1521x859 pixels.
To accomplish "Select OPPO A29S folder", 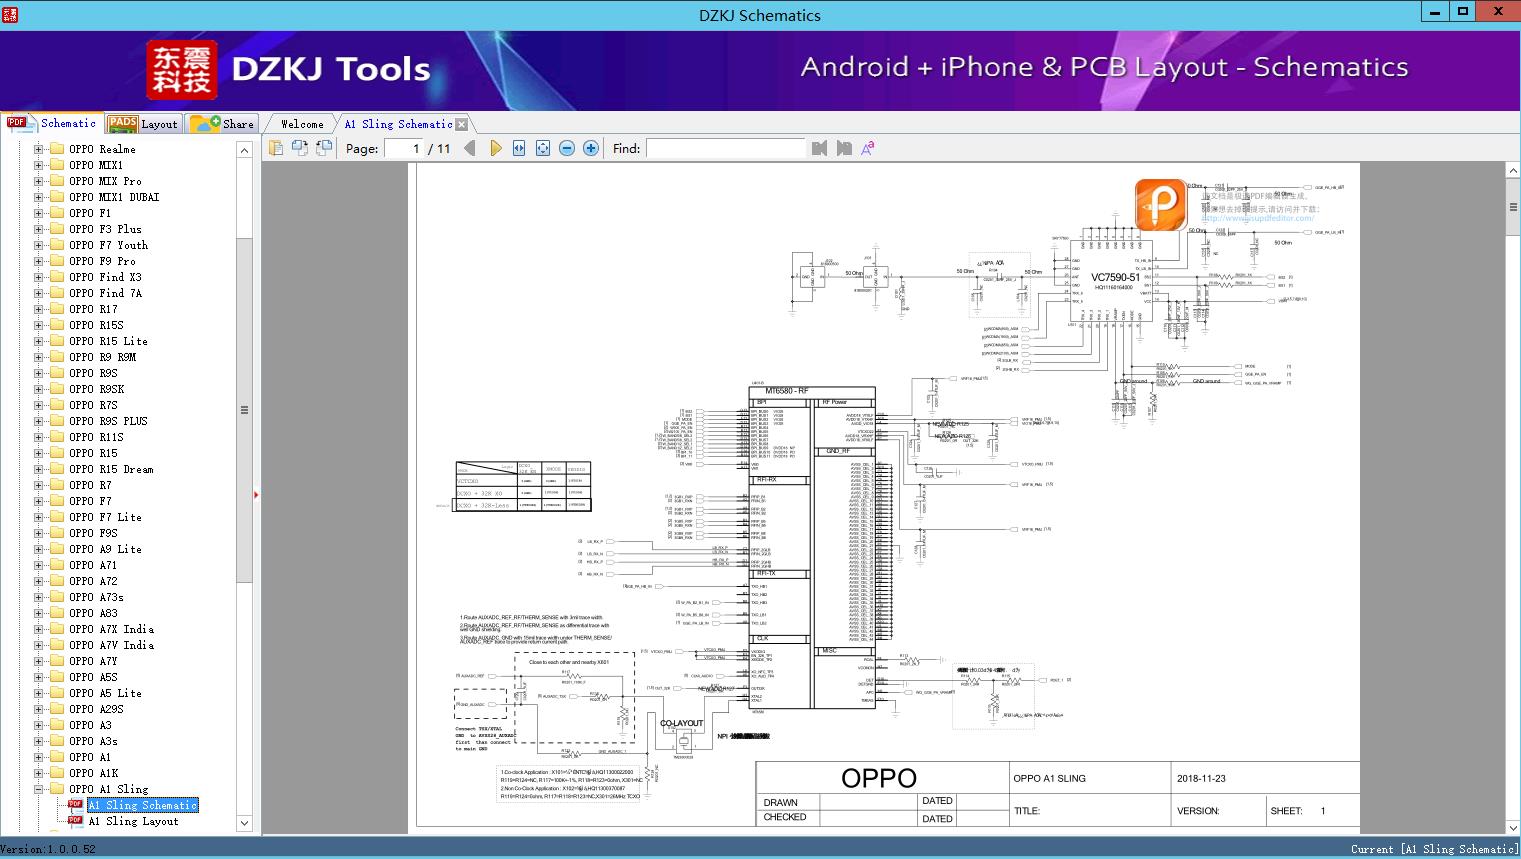I will [x=96, y=709].
